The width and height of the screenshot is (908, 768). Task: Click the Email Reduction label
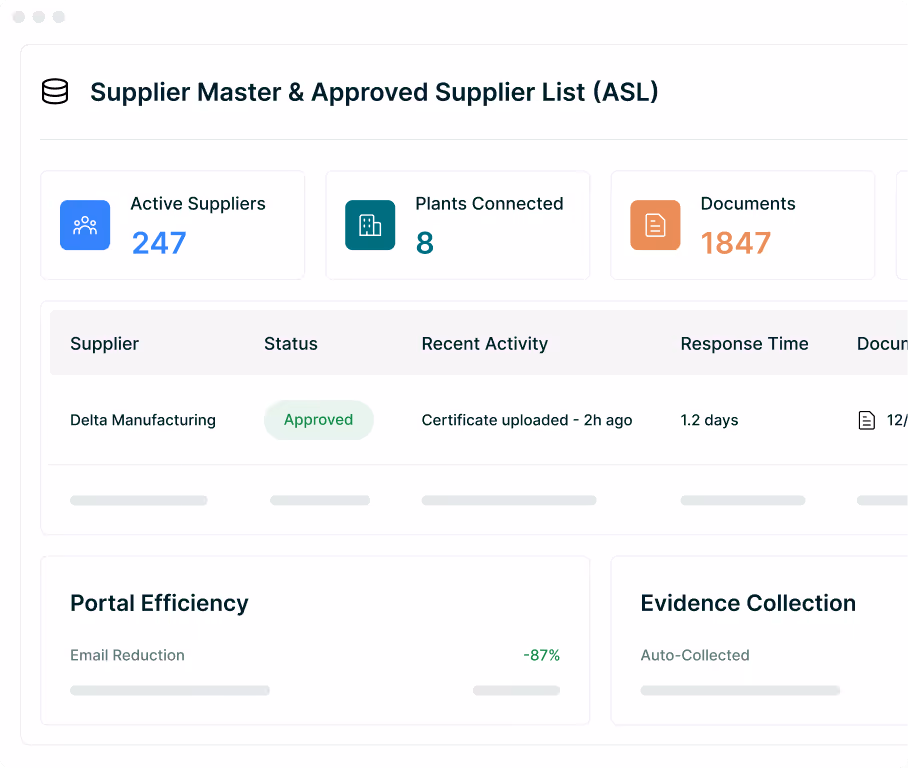tap(127, 655)
